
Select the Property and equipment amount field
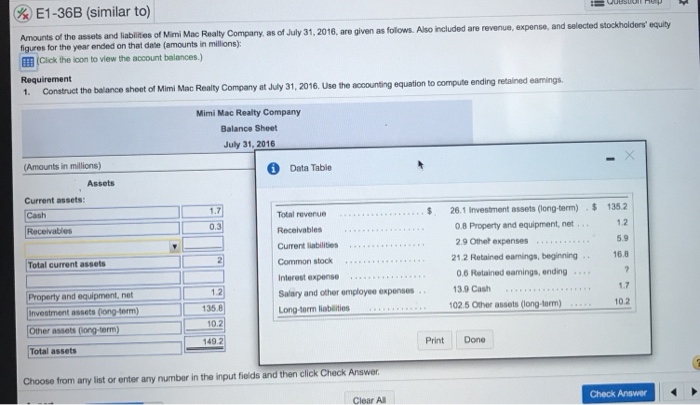coord(203,292)
